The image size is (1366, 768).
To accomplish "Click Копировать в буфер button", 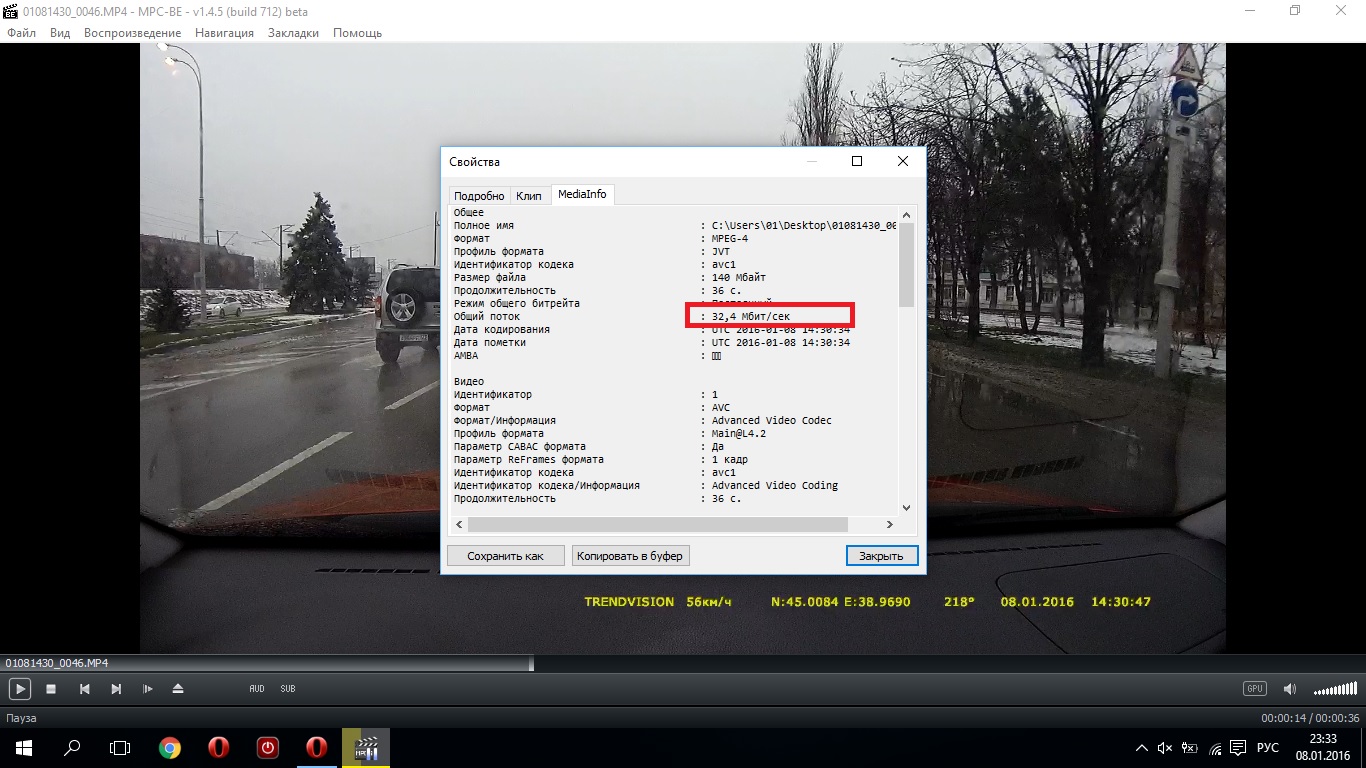I will click(x=630, y=556).
